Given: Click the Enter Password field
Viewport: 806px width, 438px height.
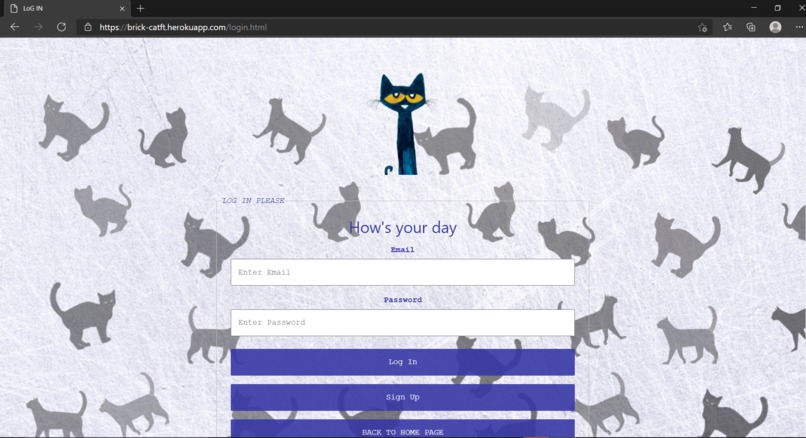Looking at the screenshot, I should 402,322.
